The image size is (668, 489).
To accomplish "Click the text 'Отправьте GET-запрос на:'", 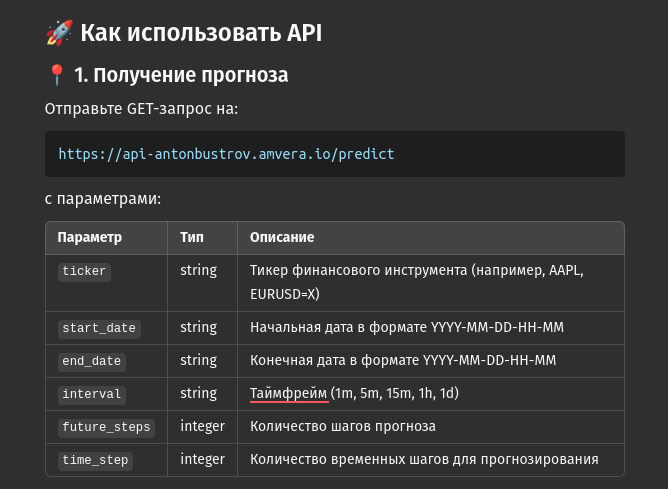I will (141, 109).
